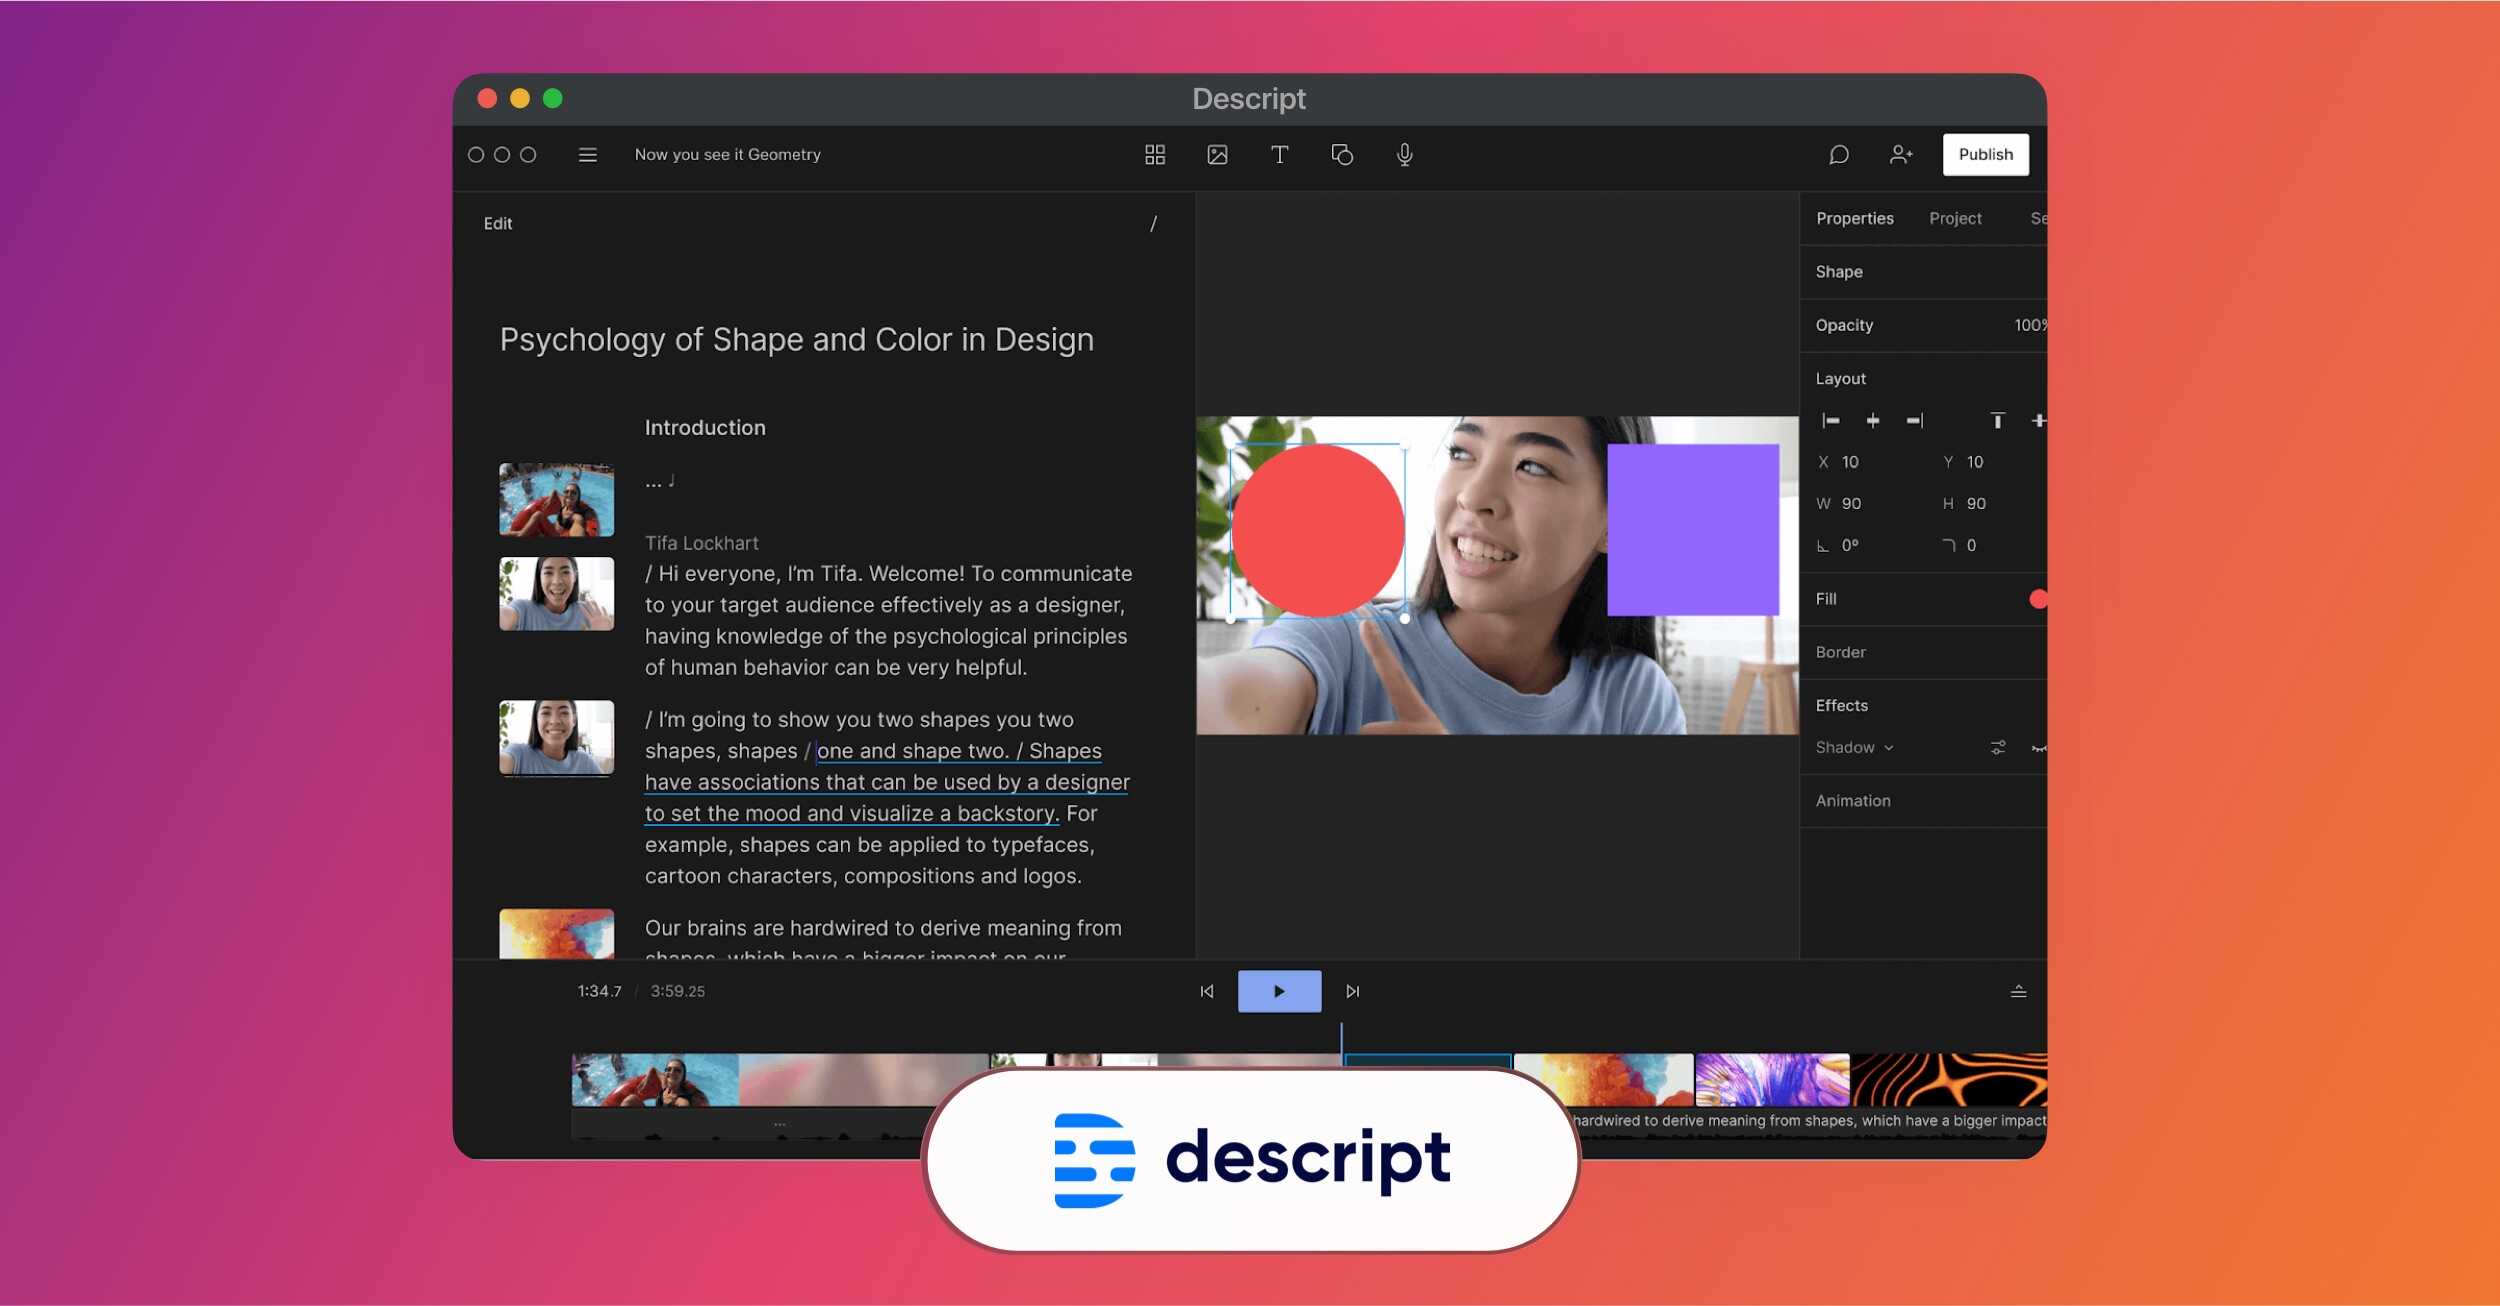Open comments with the speech bubble icon

coord(1838,155)
